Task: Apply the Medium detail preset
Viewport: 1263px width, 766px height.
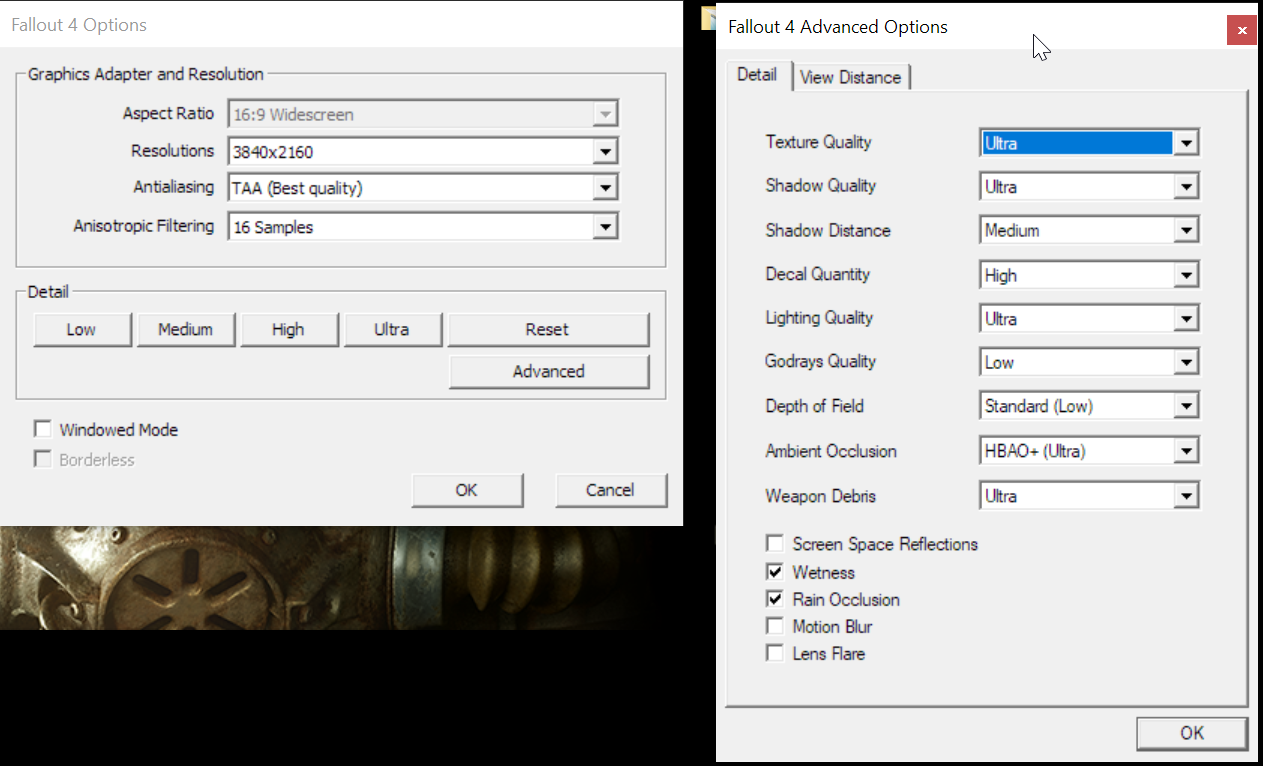Action: (185, 329)
